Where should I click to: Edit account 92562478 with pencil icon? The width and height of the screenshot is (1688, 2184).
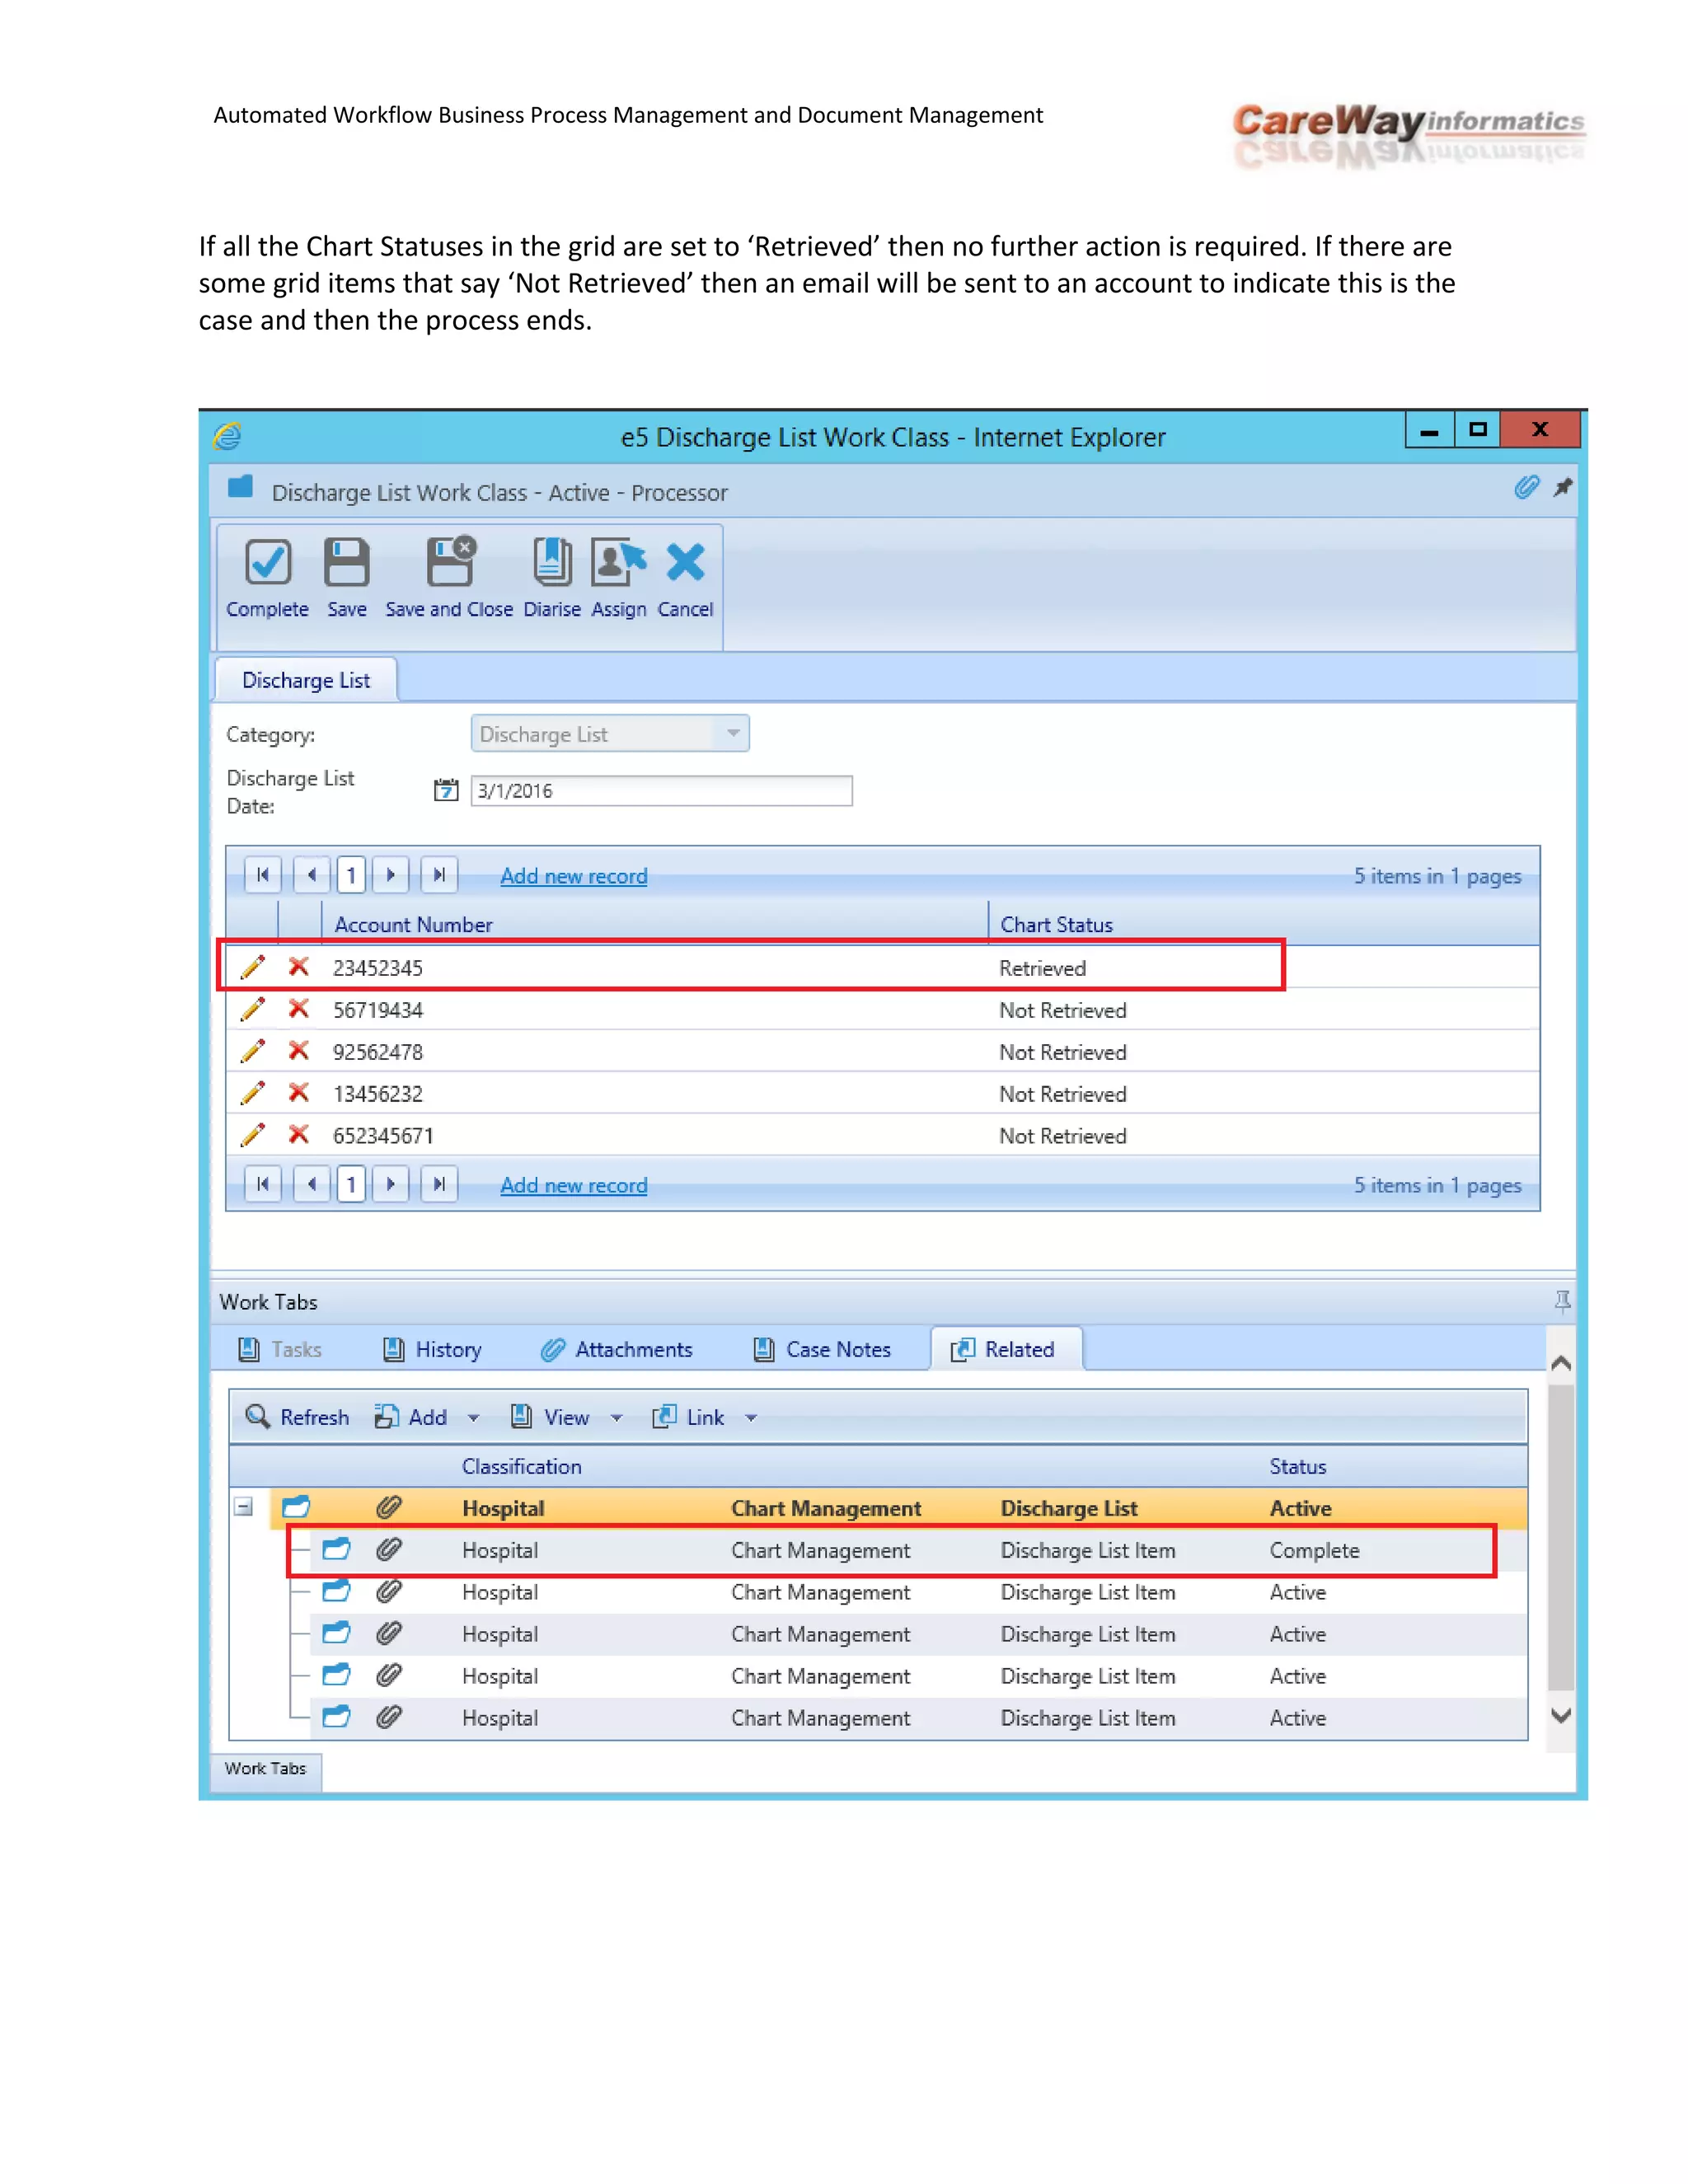coord(253,1051)
